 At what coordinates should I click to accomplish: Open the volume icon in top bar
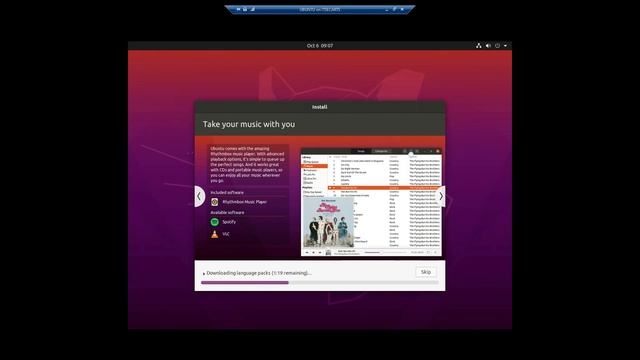click(488, 46)
